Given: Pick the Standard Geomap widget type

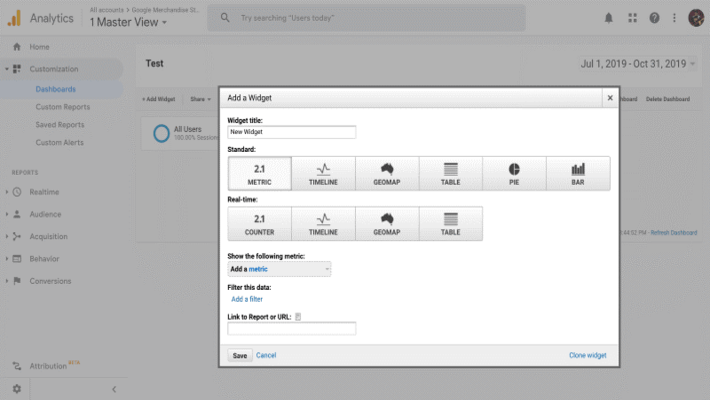Looking at the screenshot, I should click(387, 174).
